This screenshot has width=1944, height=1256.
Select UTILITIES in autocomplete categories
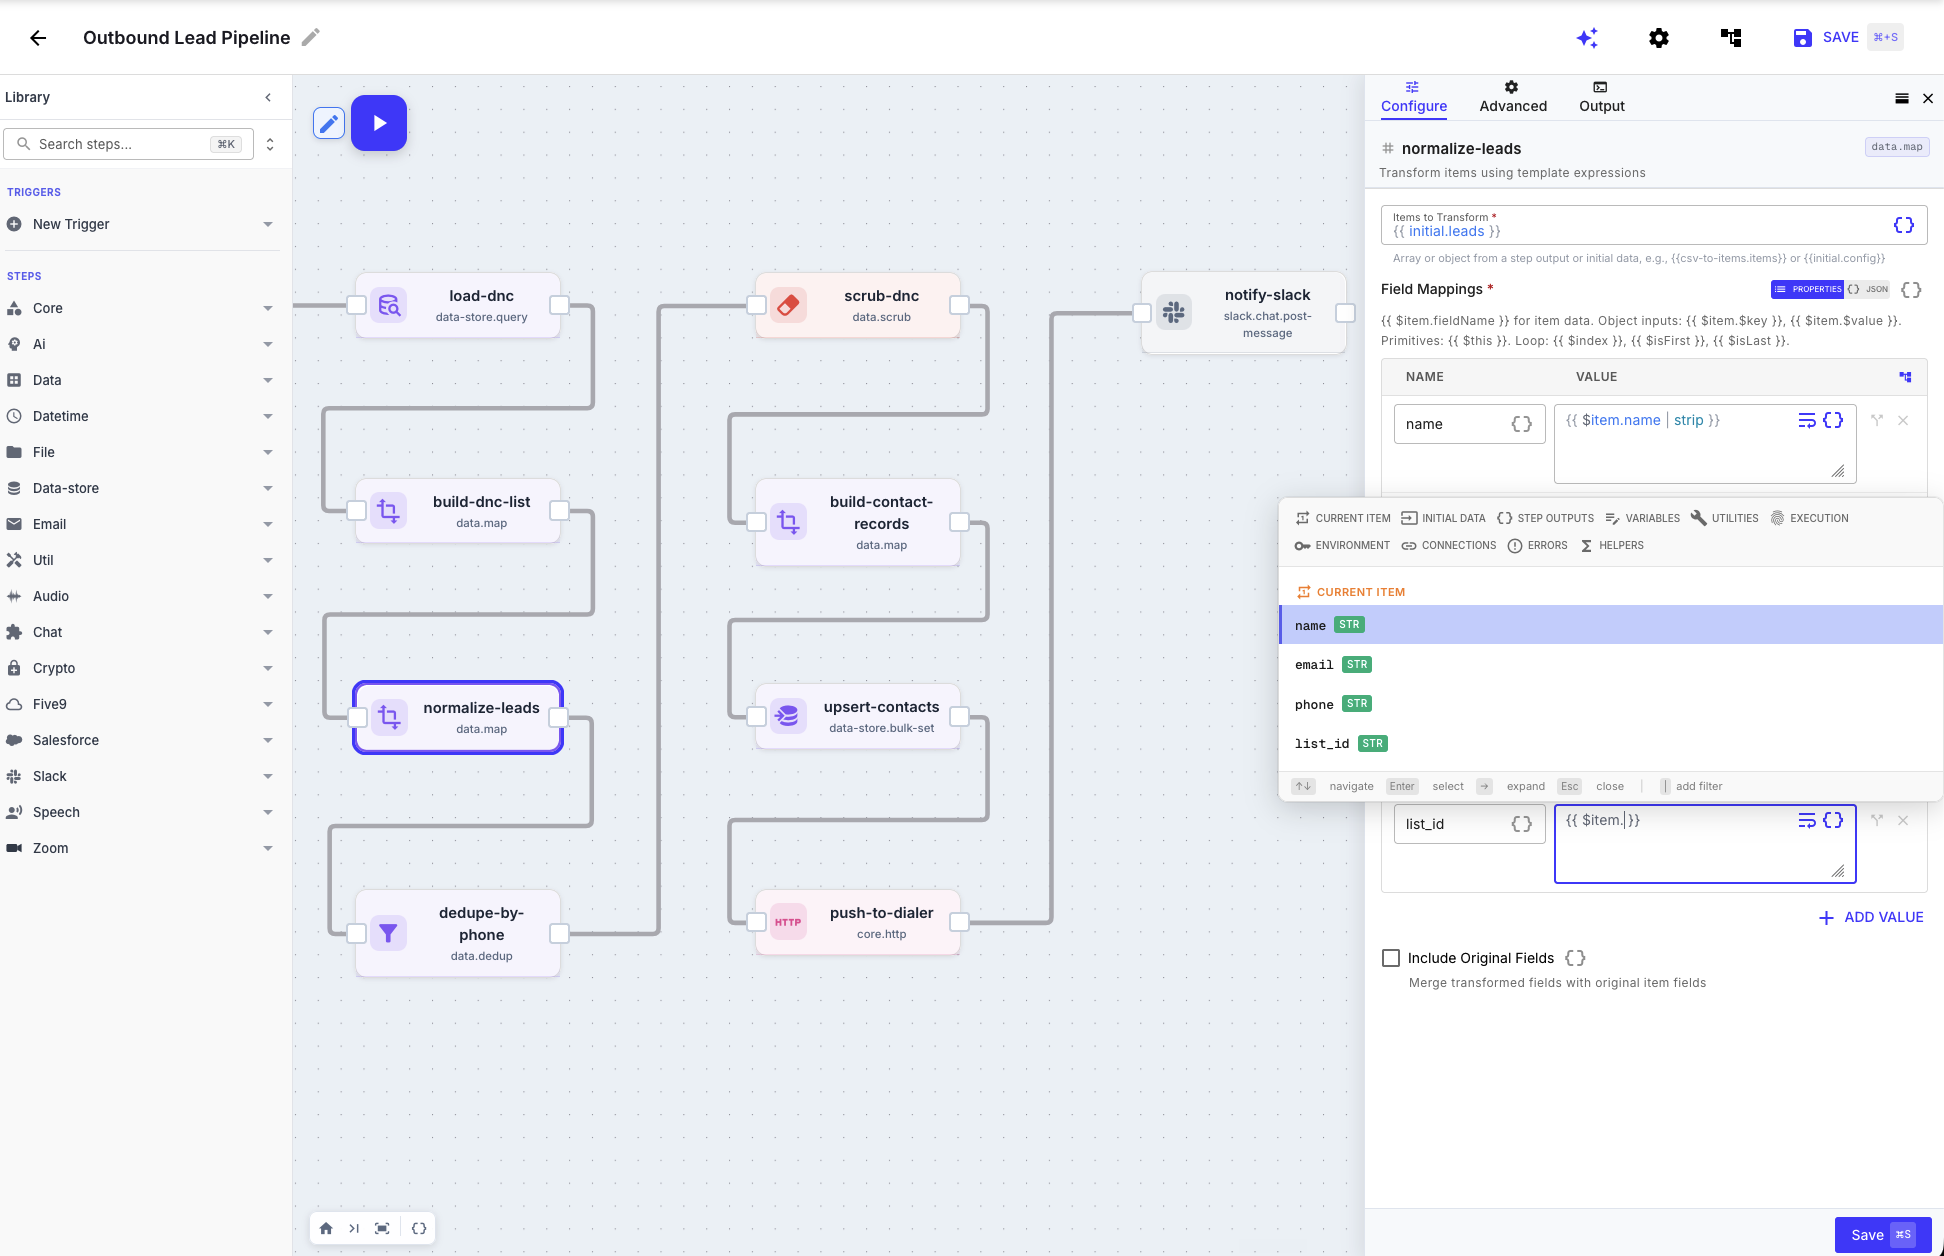coord(1724,518)
